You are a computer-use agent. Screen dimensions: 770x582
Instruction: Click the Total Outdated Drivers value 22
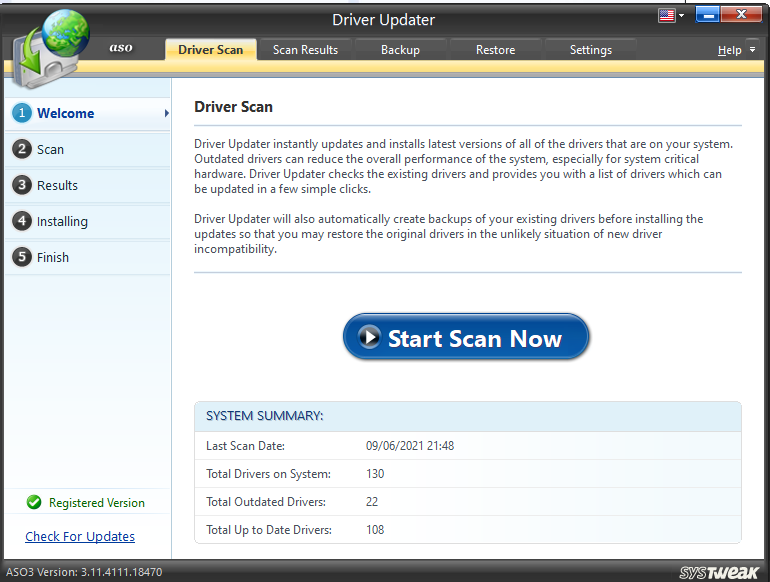[x=372, y=502]
